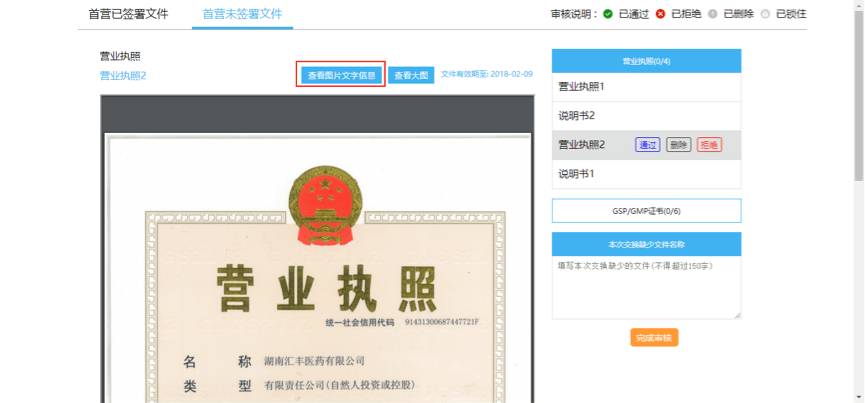Screen dimensions: 865x403
Task: Click the 营业执照2 link above image
Action: (123, 76)
